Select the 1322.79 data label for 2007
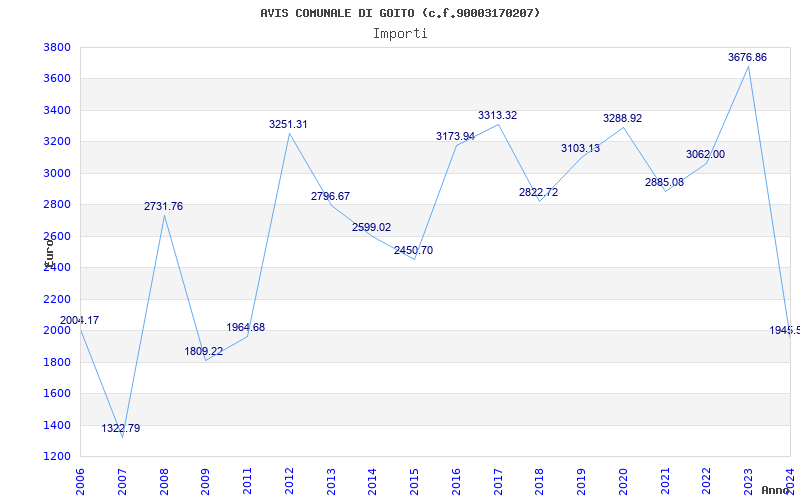The height and width of the screenshot is (500, 800). point(120,428)
